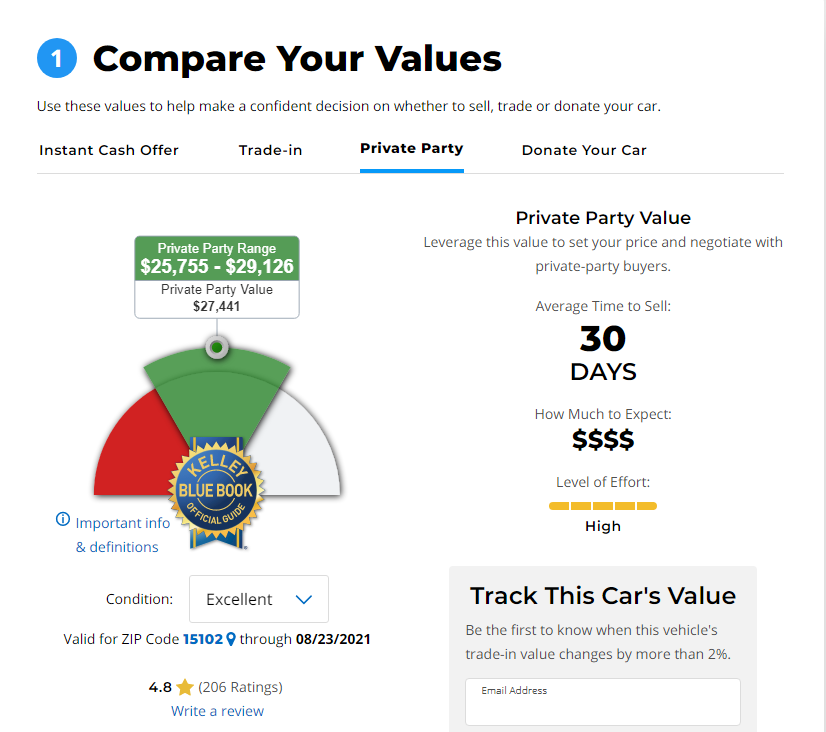
Task: Switch to the Instant Cash Offer tab
Action: point(109,150)
